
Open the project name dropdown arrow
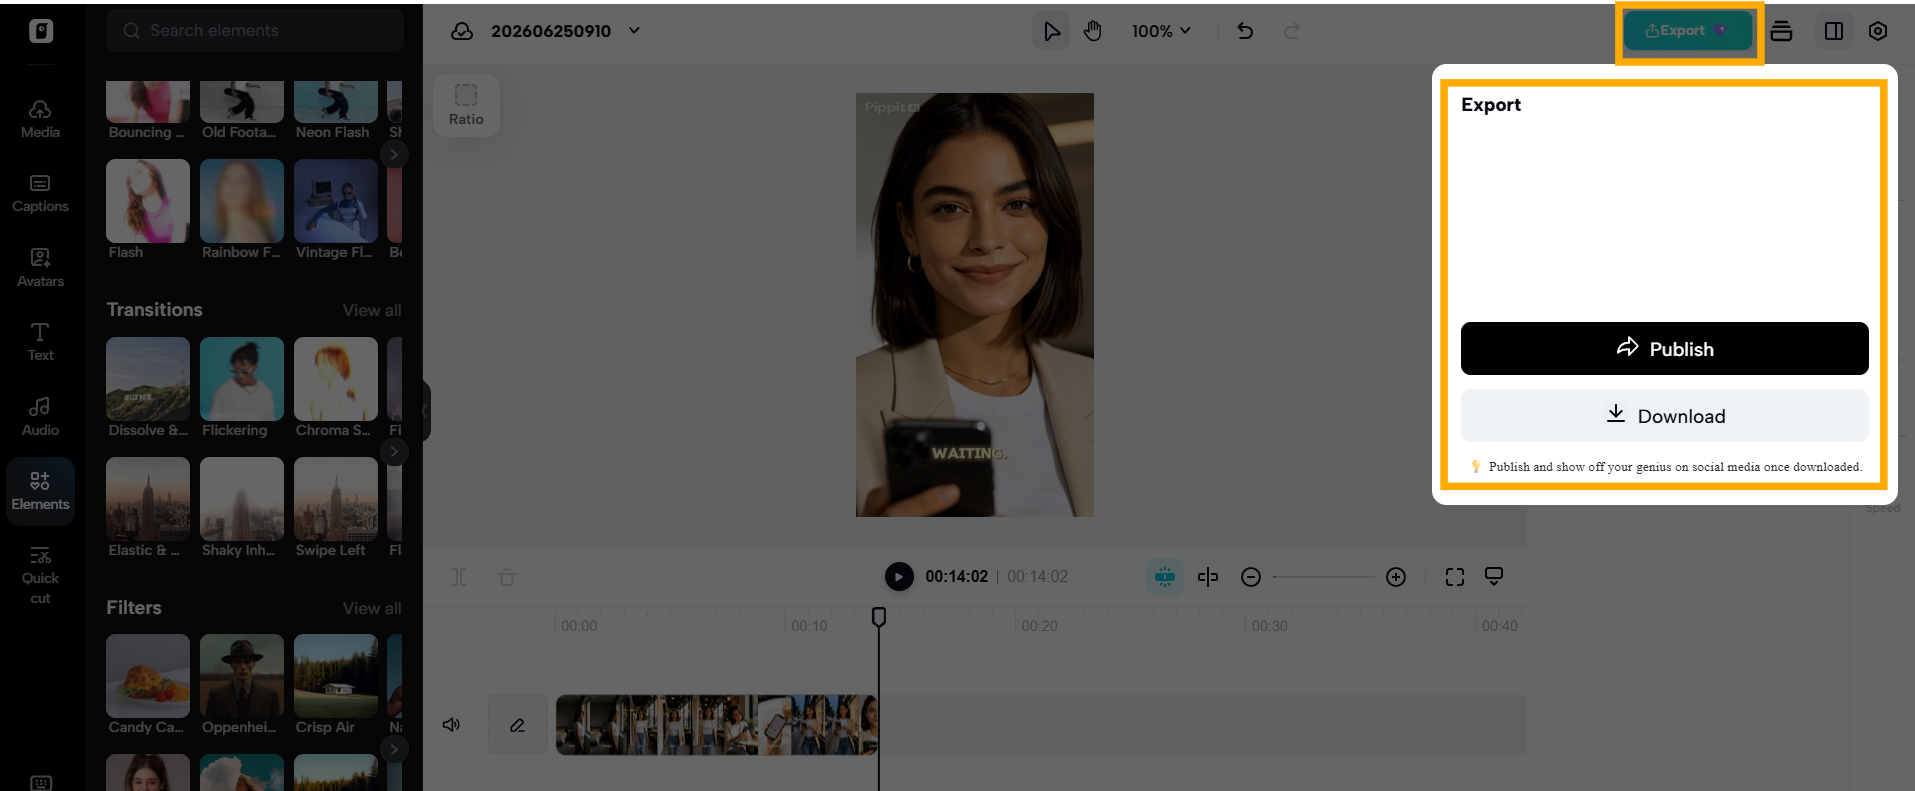pyautogui.click(x=634, y=31)
